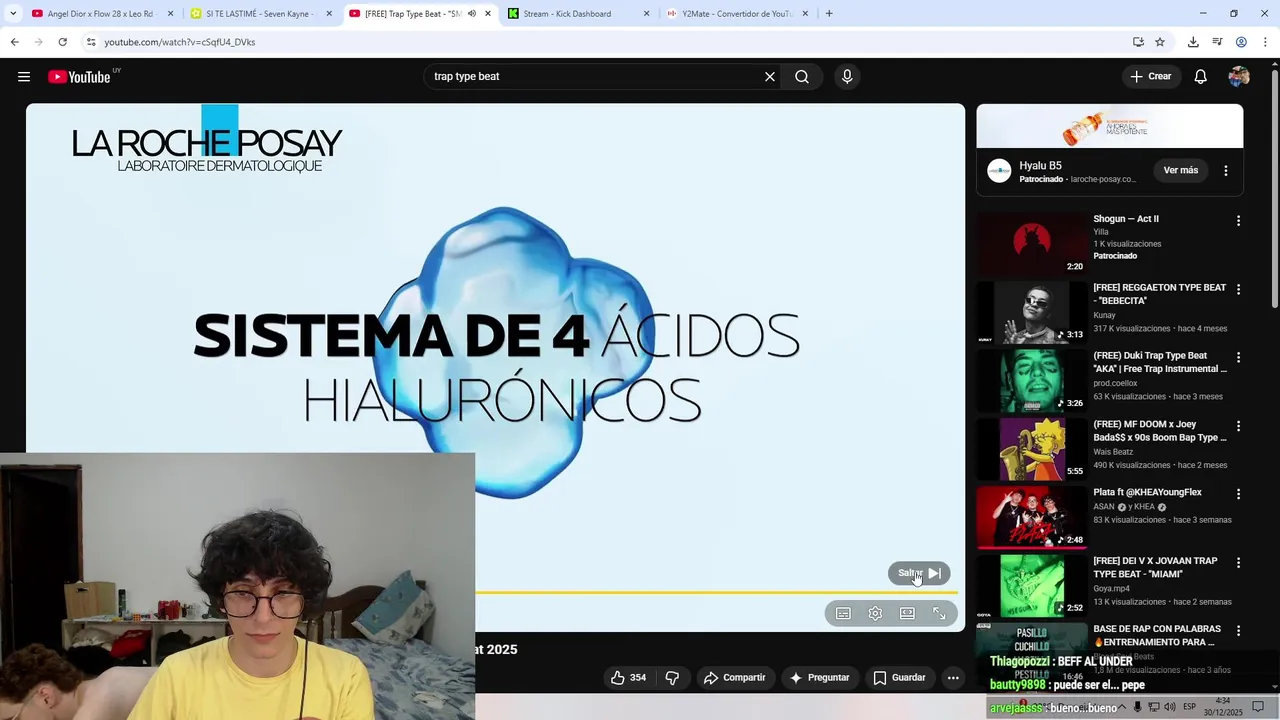Open the Chrome three-dot menu
This screenshot has height=720, width=1280.
(1265, 42)
